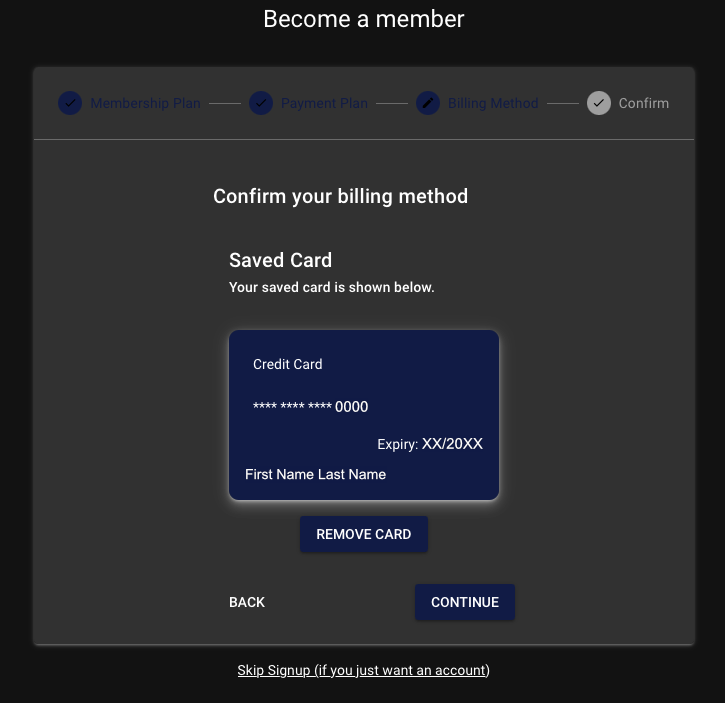Open the Skip Signup link
The width and height of the screenshot is (725, 703).
click(363, 670)
